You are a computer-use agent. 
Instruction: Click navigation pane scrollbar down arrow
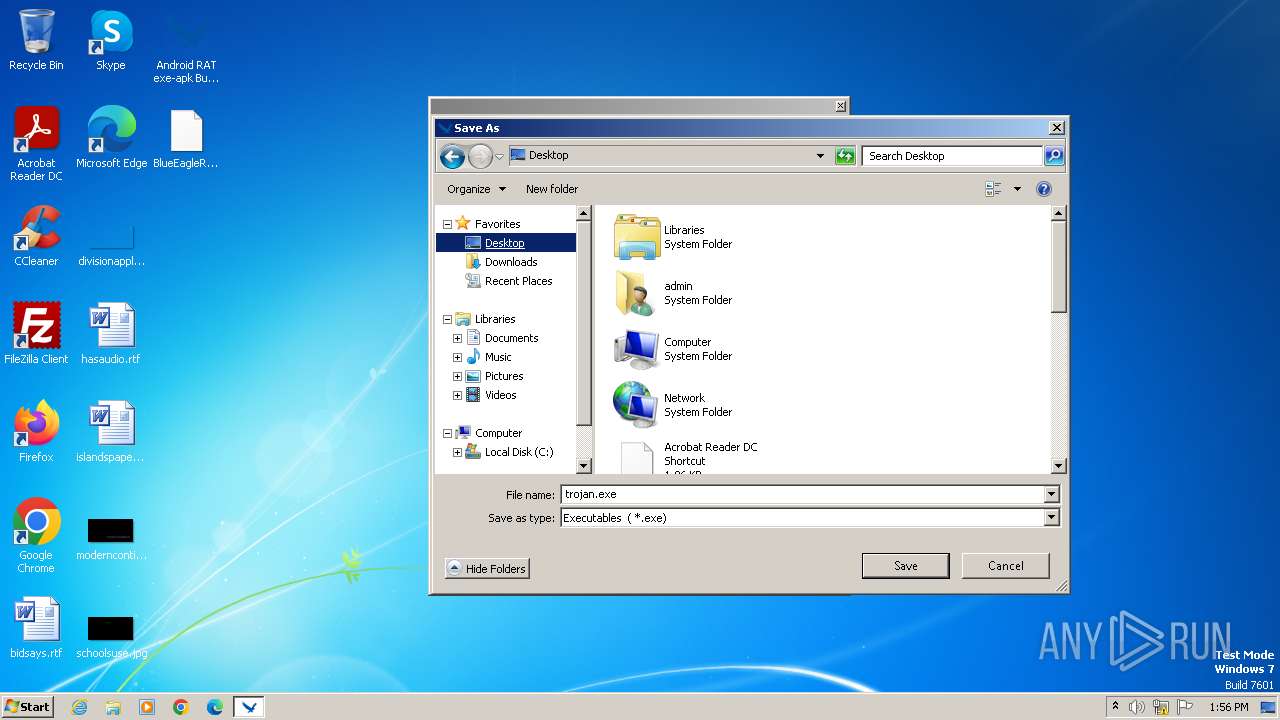pos(584,466)
